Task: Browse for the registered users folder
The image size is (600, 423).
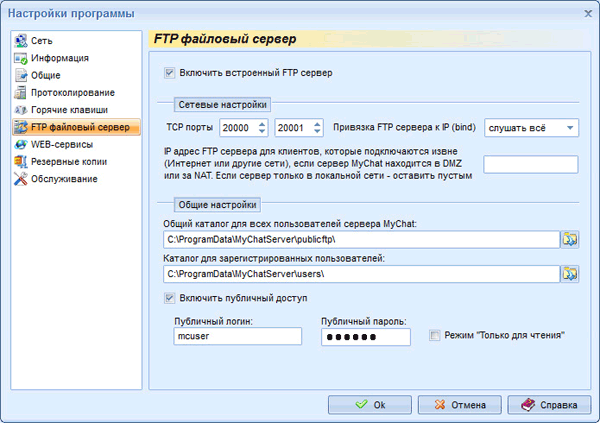Action: pyautogui.click(x=570, y=273)
